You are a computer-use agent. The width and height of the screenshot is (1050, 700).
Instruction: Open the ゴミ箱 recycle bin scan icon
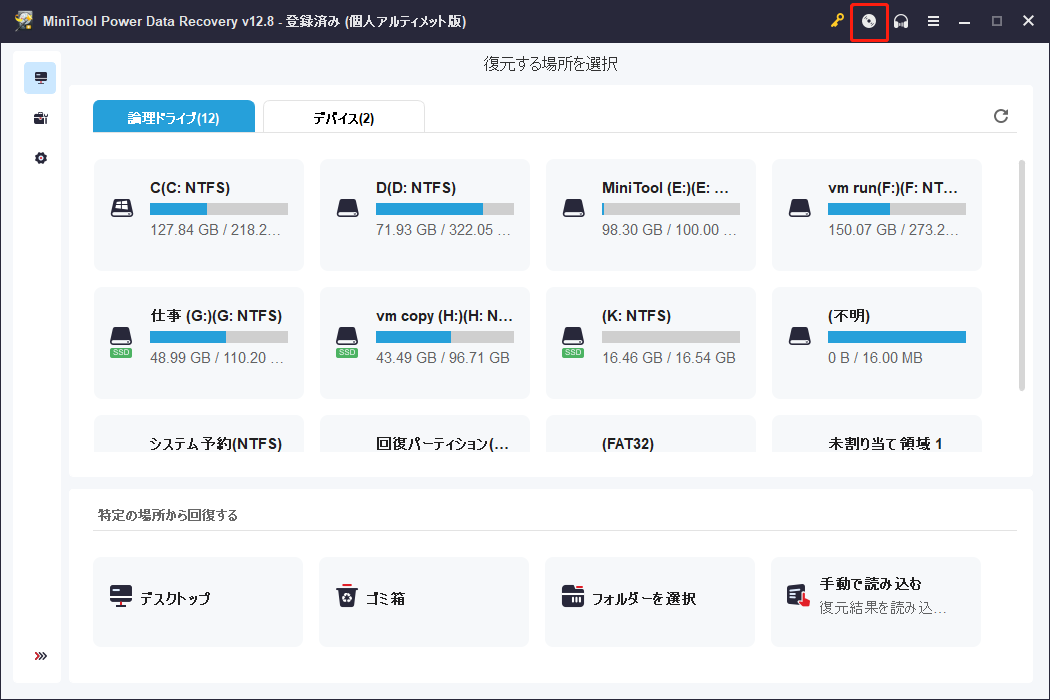347,595
